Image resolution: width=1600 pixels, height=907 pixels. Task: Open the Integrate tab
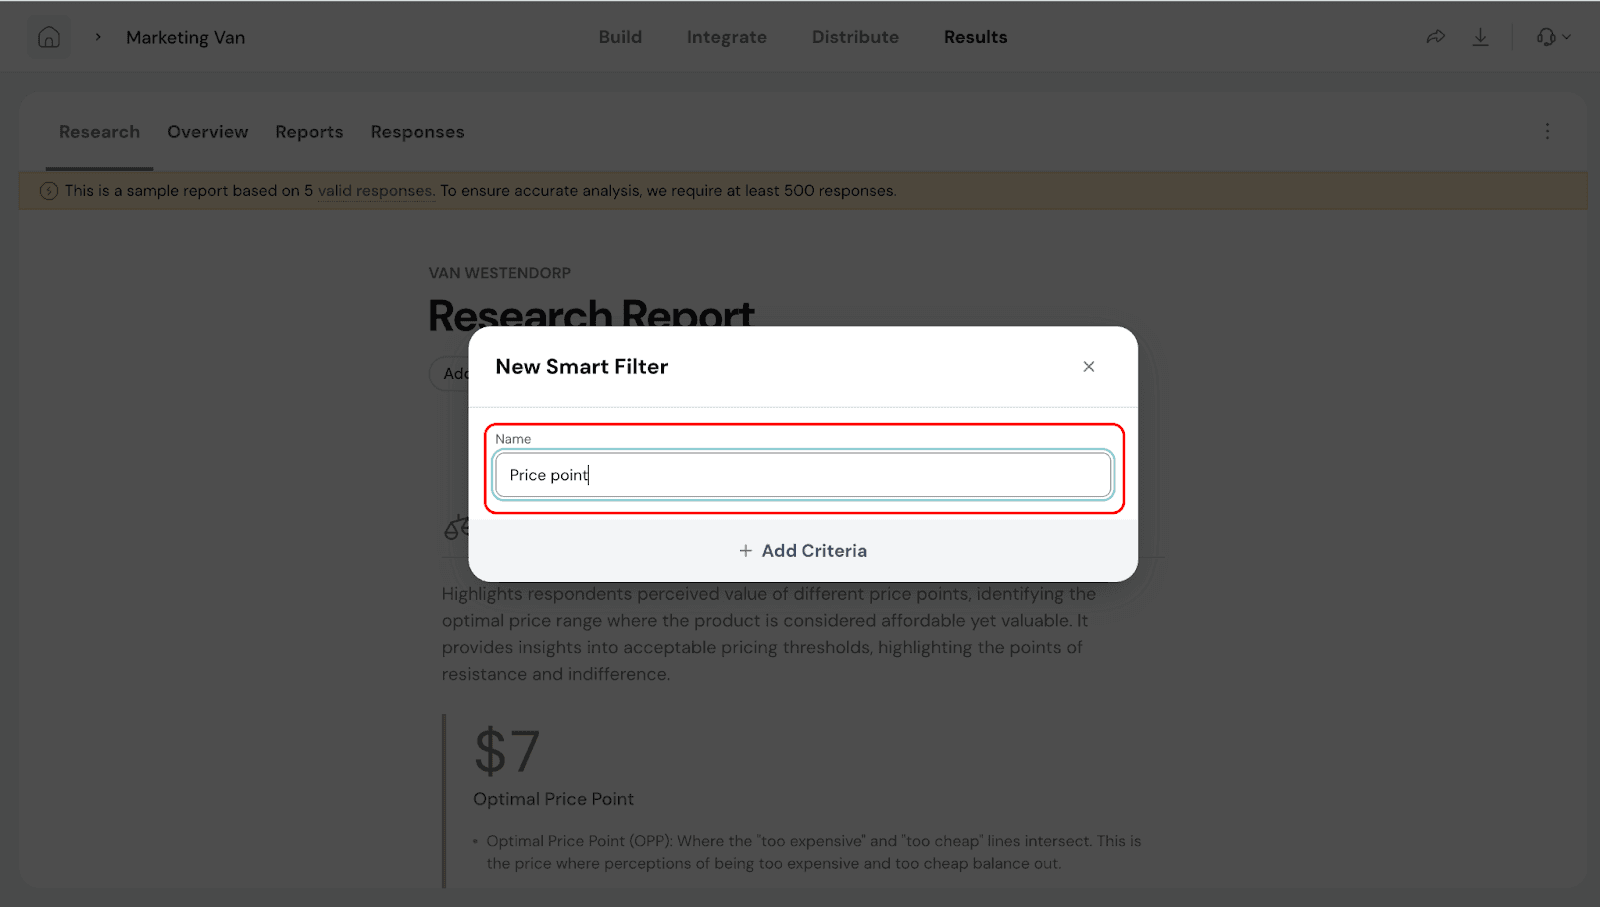click(727, 37)
